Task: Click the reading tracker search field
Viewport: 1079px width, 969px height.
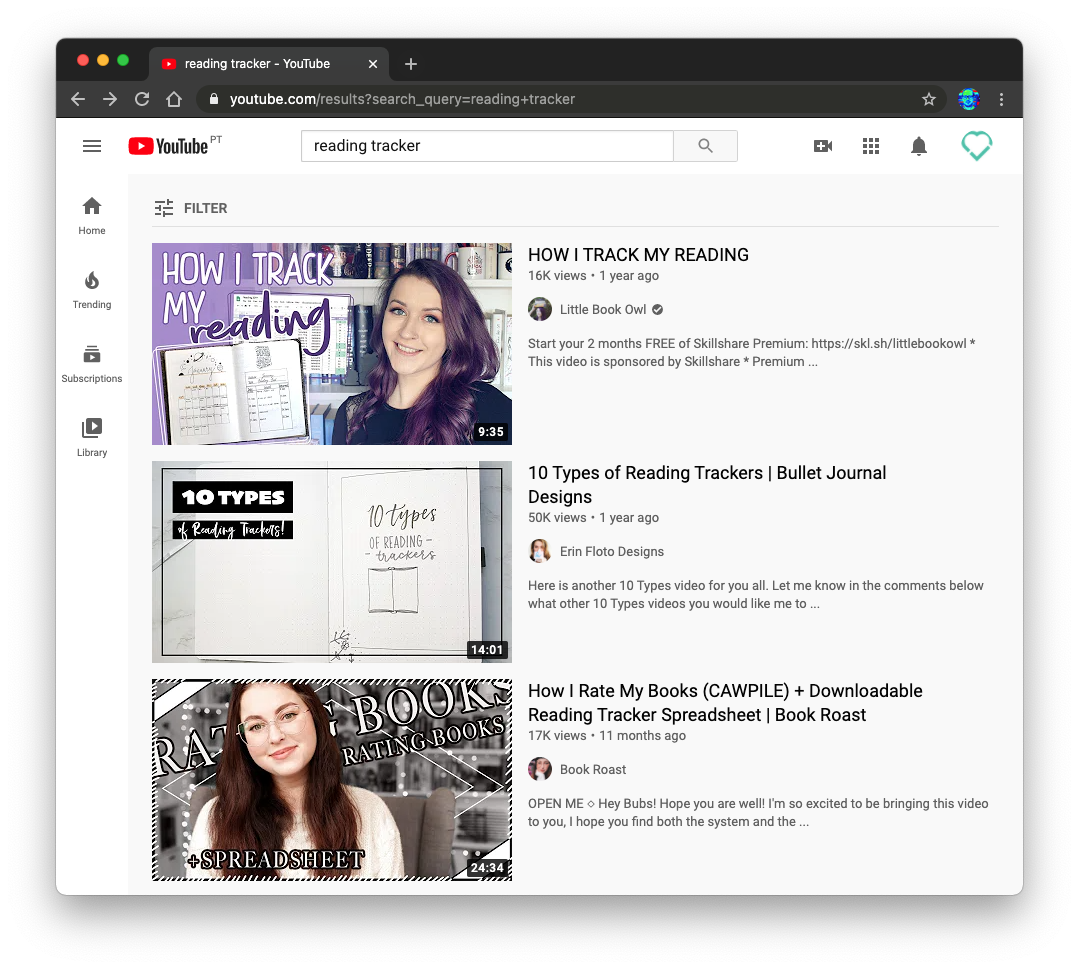Action: [x=487, y=146]
